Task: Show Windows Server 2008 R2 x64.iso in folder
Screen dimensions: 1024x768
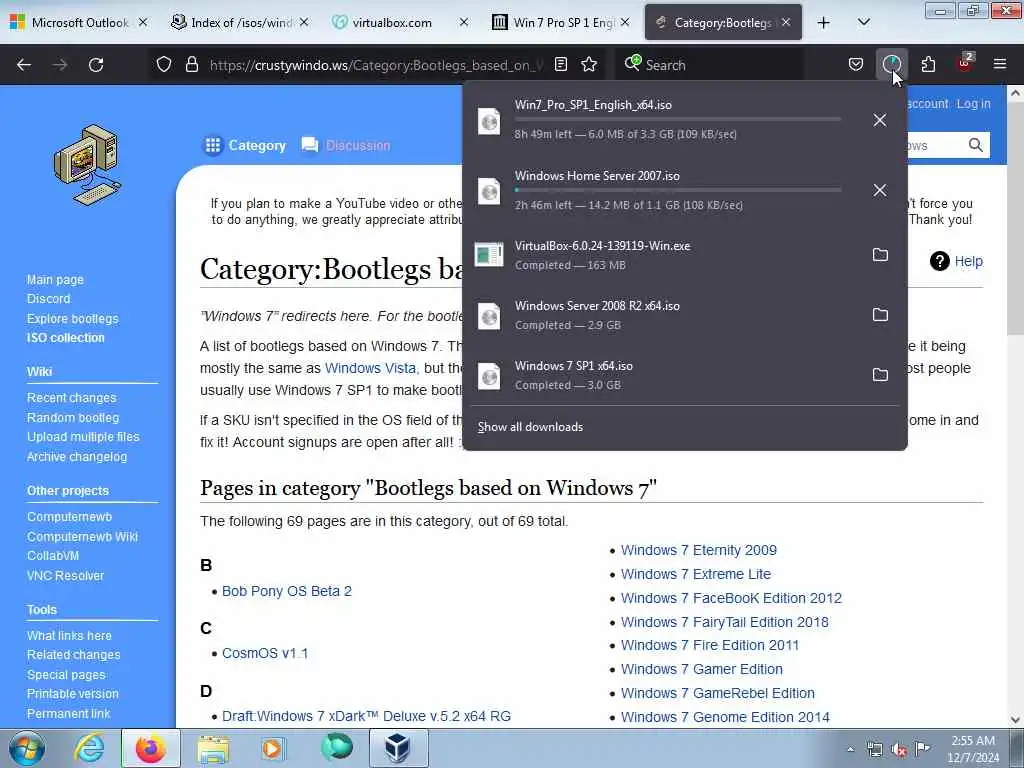Action: point(880,315)
